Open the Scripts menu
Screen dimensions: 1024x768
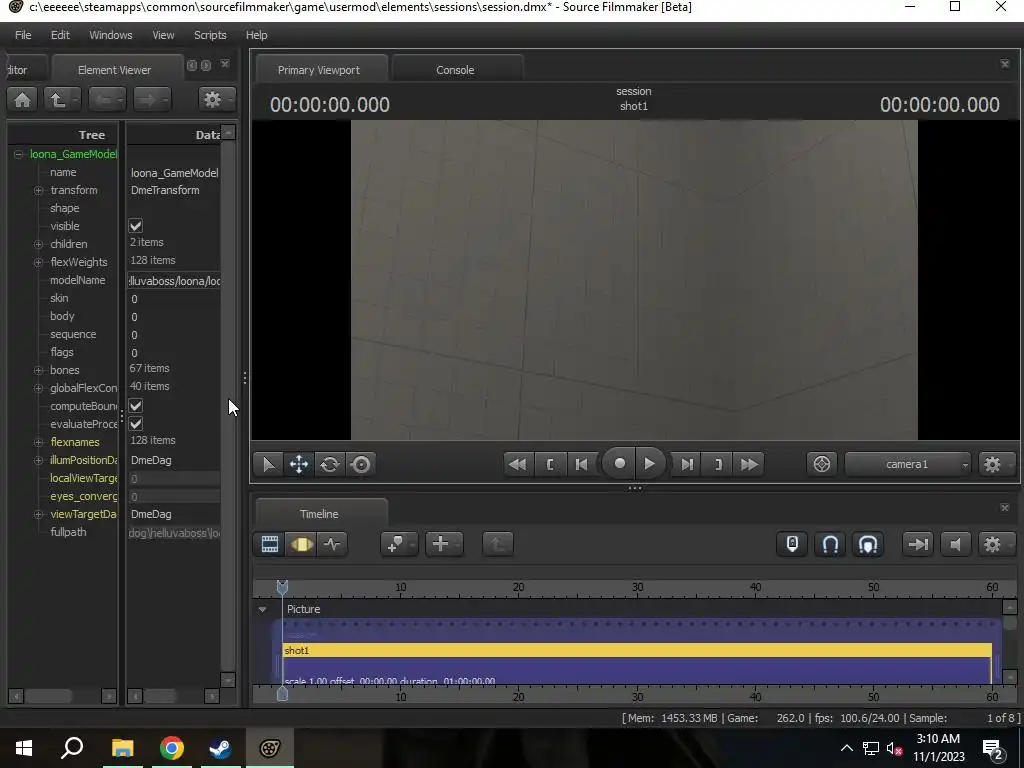(210, 35)
